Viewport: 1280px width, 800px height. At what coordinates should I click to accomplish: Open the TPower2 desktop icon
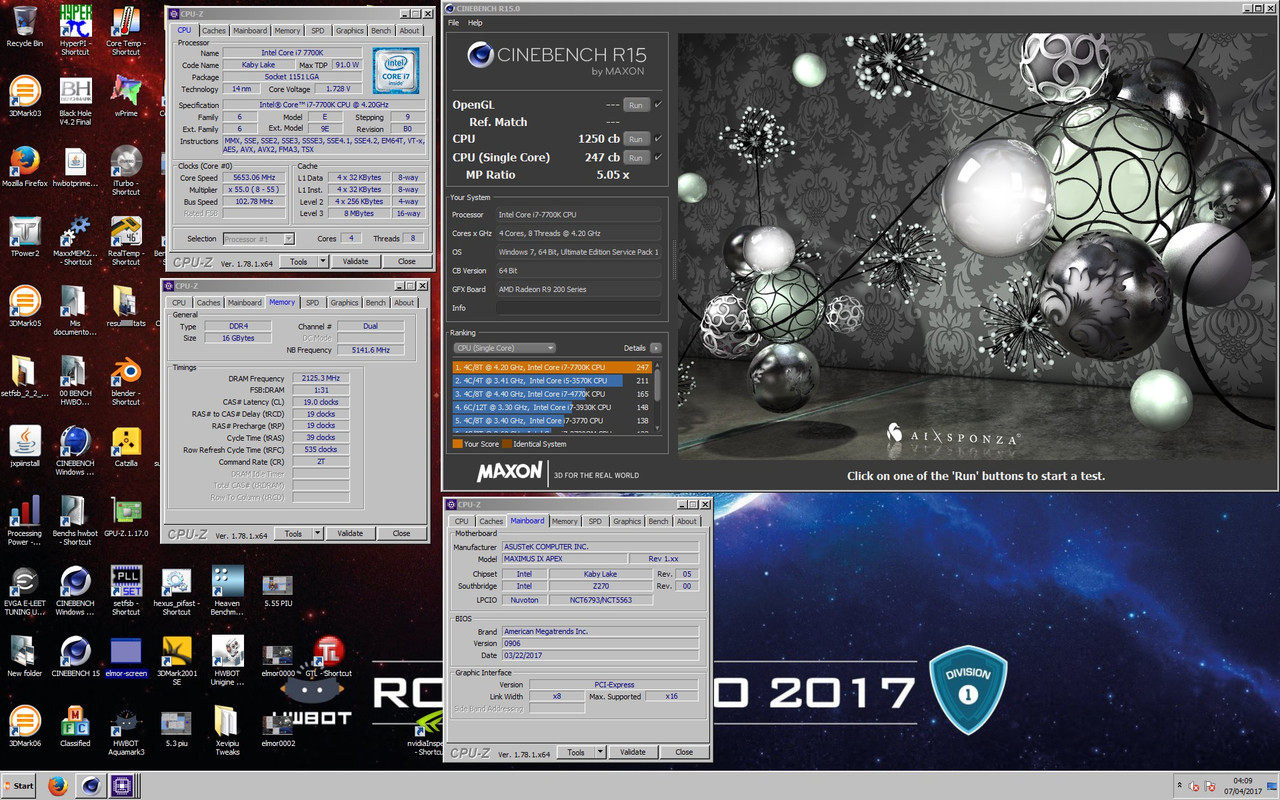[x=24, y=236]
